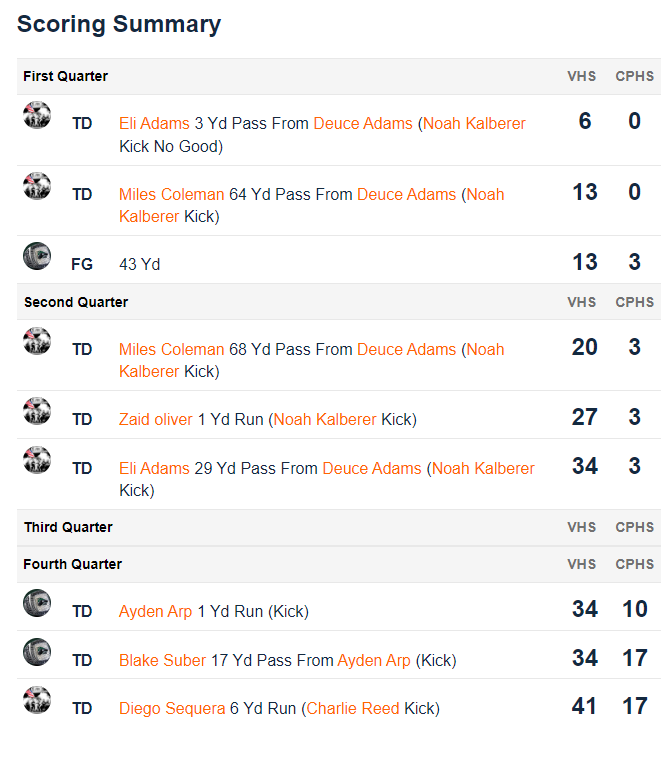Click team logo beside 68 Yd Pass touchdown
The height and width of the screenshot is (767, 667).
pyautogui.click(x=37, y=341)
